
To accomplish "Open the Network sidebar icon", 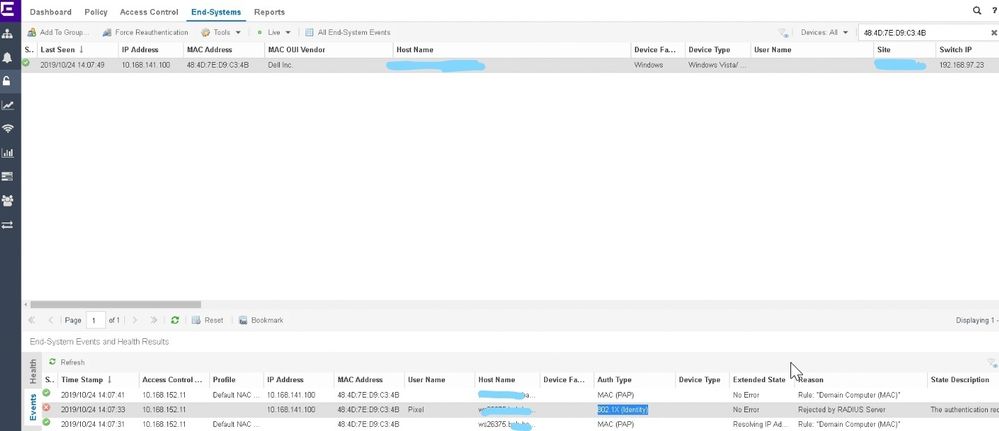I will coord(9,33).
